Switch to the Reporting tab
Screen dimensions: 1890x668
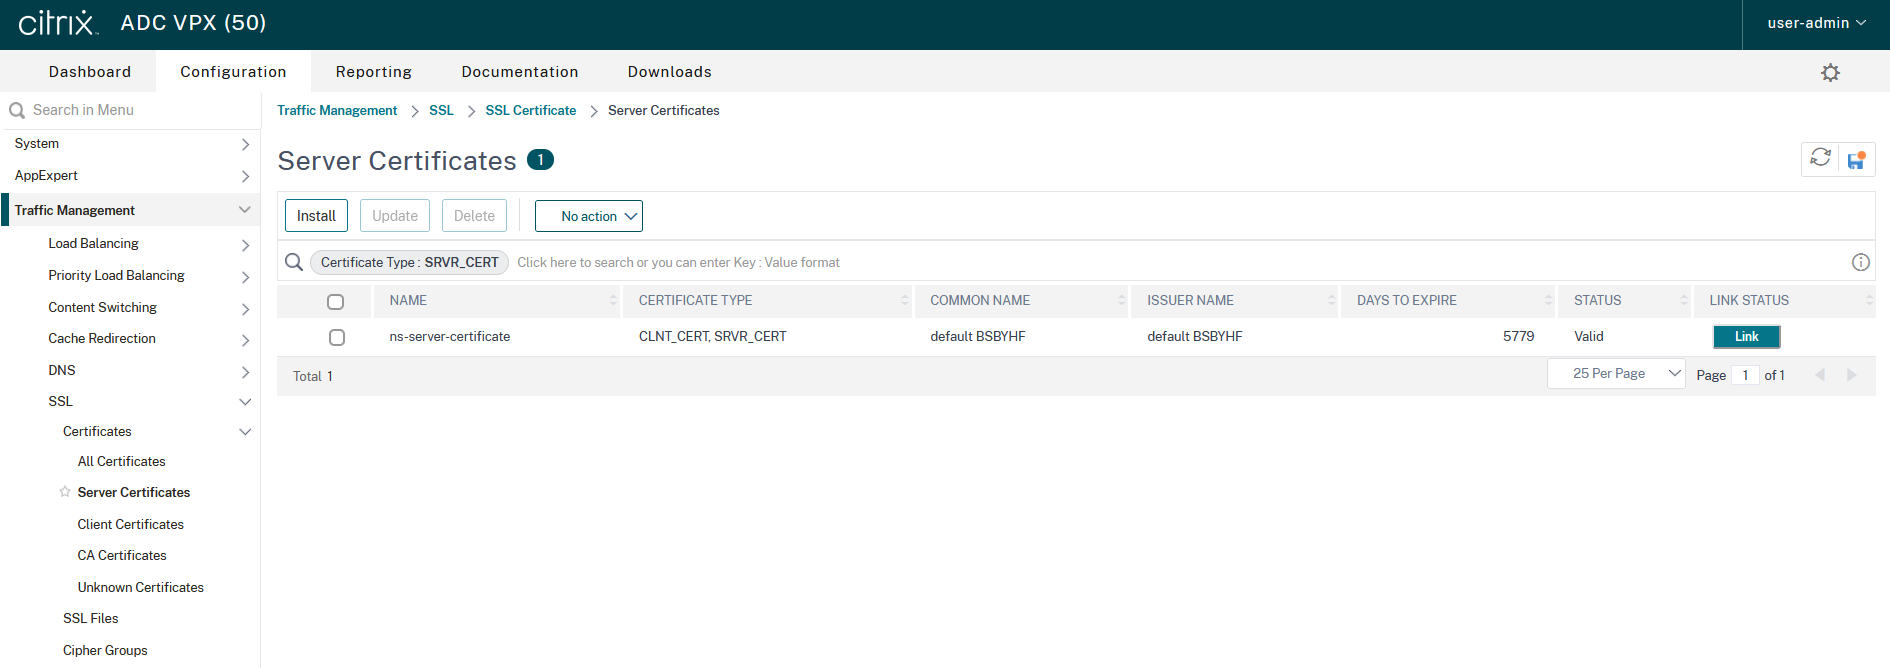[373, 72]
